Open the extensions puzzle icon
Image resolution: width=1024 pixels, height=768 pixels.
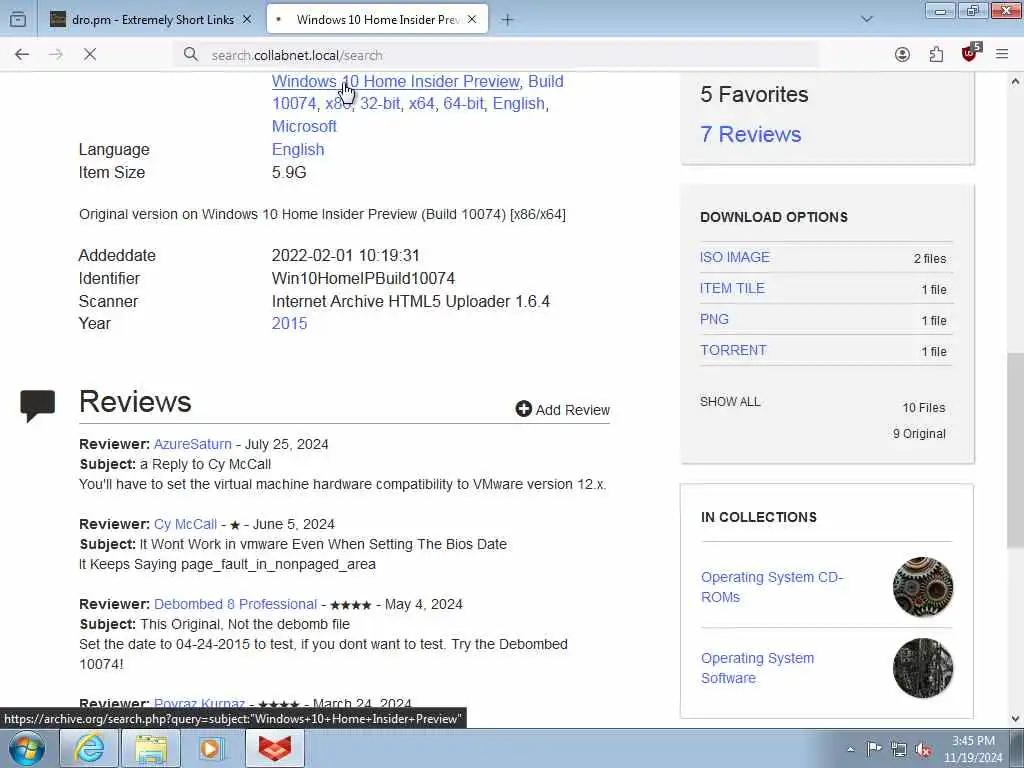pyautogui.click(x=936, y=55)
